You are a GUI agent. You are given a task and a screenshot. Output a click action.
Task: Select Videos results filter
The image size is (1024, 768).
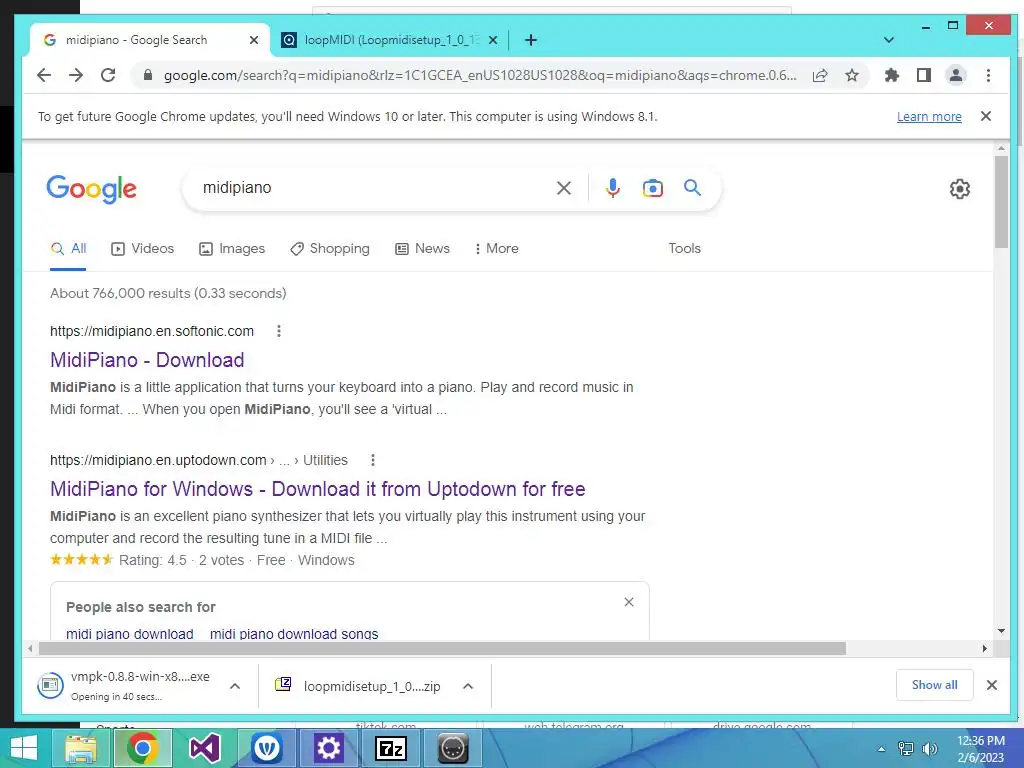pos(142,248)
